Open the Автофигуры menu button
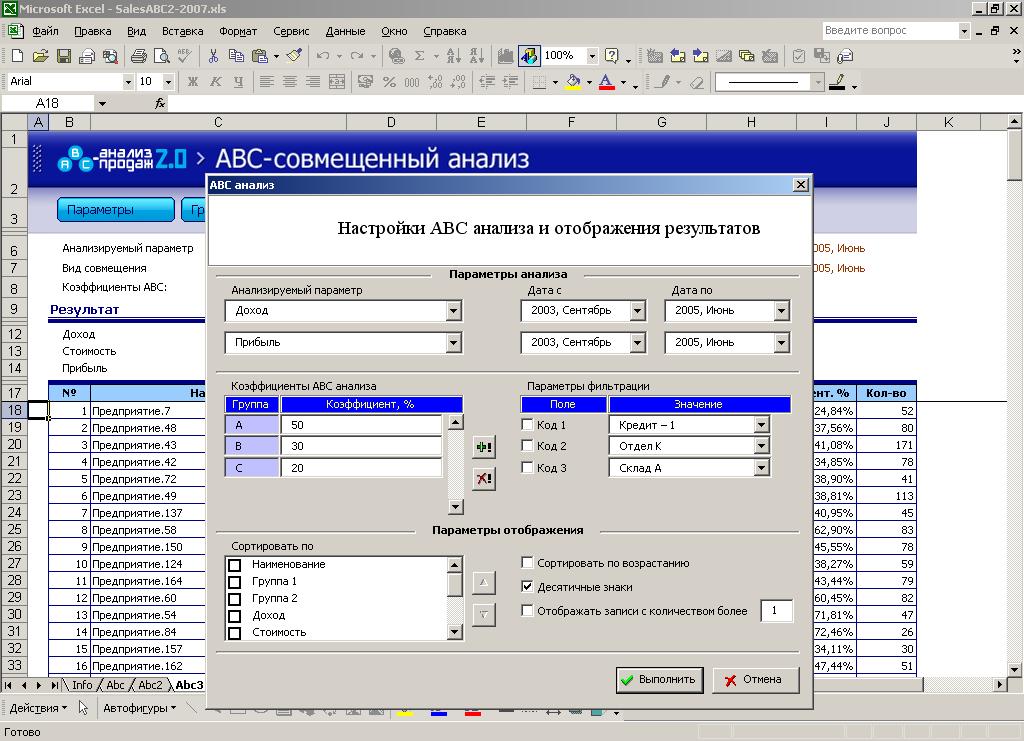The width and height of the screenshot is (1024, 741). tap(139, 708)
